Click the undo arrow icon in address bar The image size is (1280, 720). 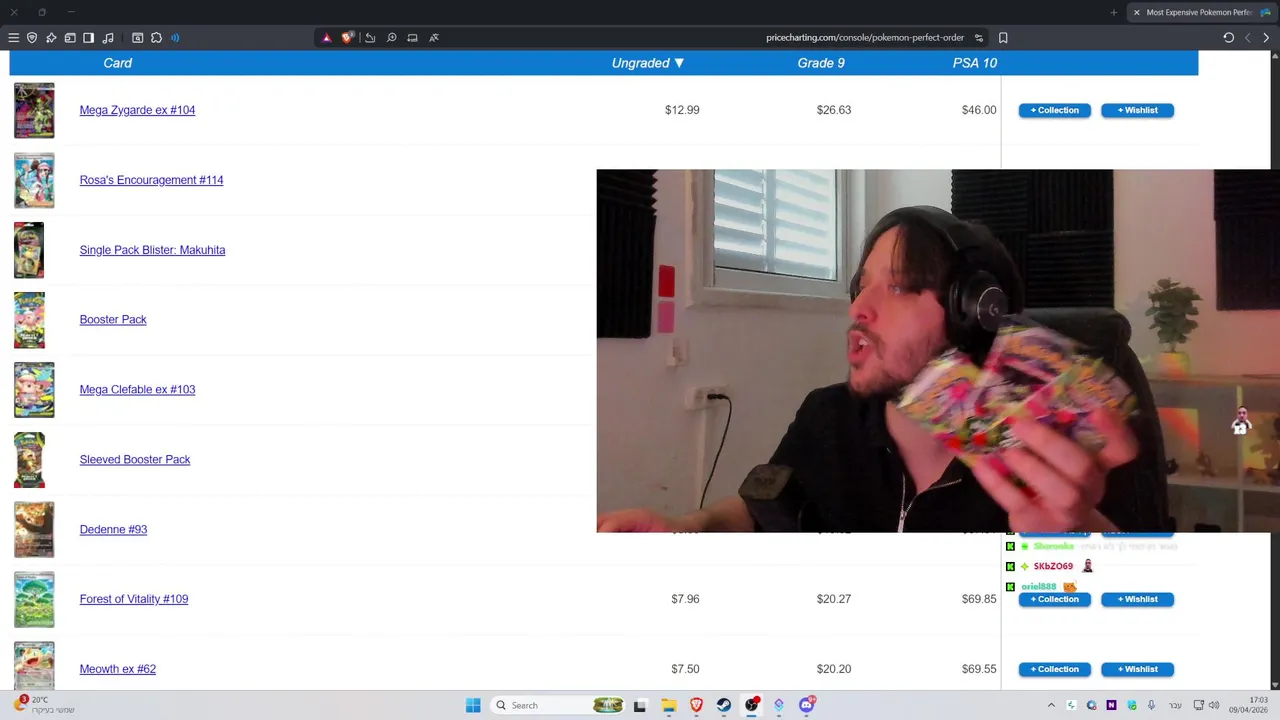click(x=370, y=38)
